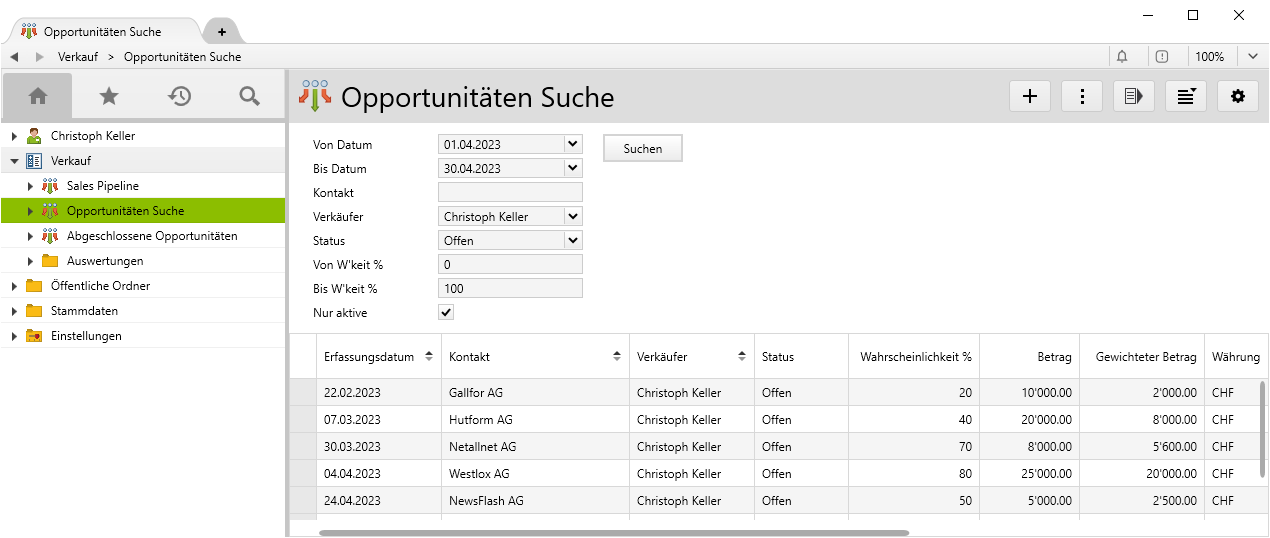
Task: Open the favorites star tab
Action: coord(109,96)
